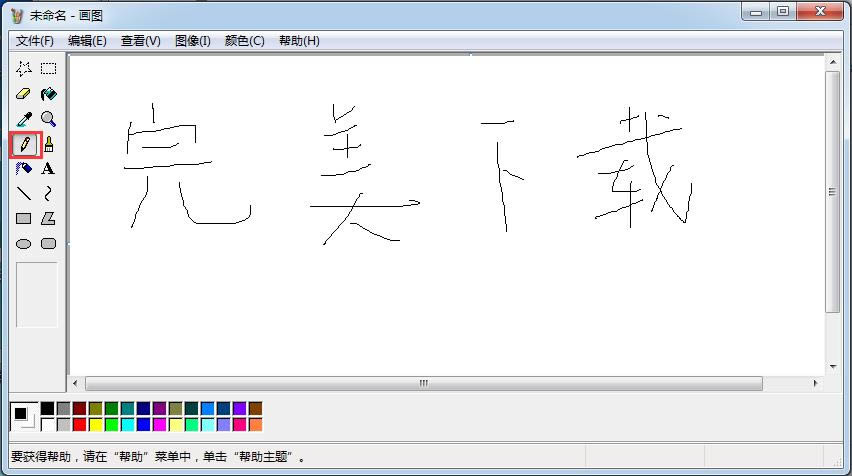Select the navy blue swatch in top row
The height and width of the screenshot is (476, 852).
point(143,409)
